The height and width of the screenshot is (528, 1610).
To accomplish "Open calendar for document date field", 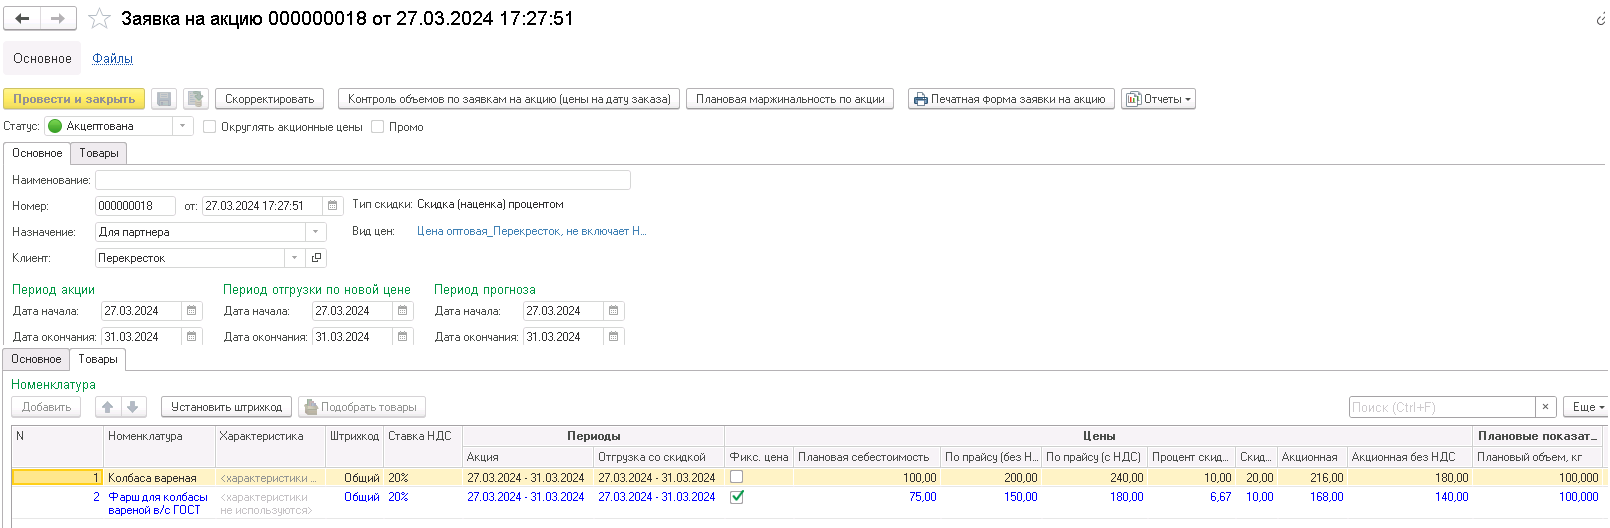I will click(x=333, y=206).
